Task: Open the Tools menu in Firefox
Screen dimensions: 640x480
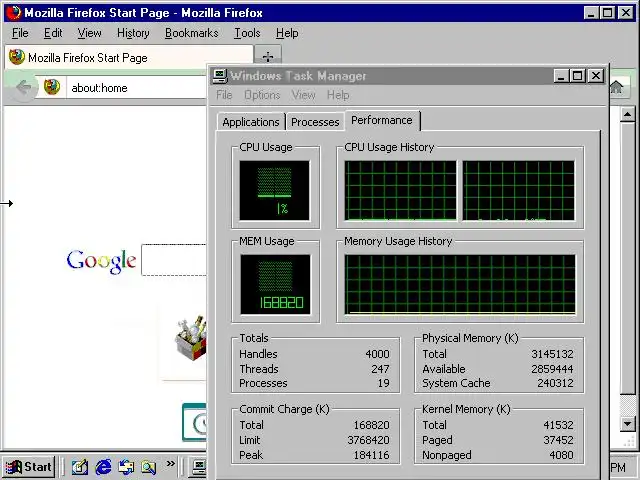Action: point(247,33)
